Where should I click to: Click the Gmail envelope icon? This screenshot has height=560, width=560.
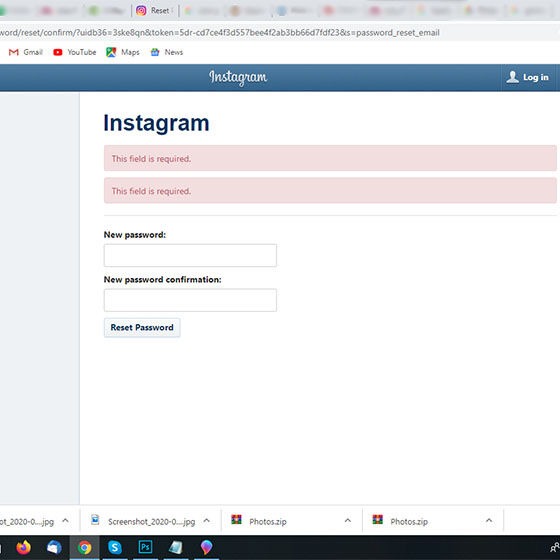14,52
